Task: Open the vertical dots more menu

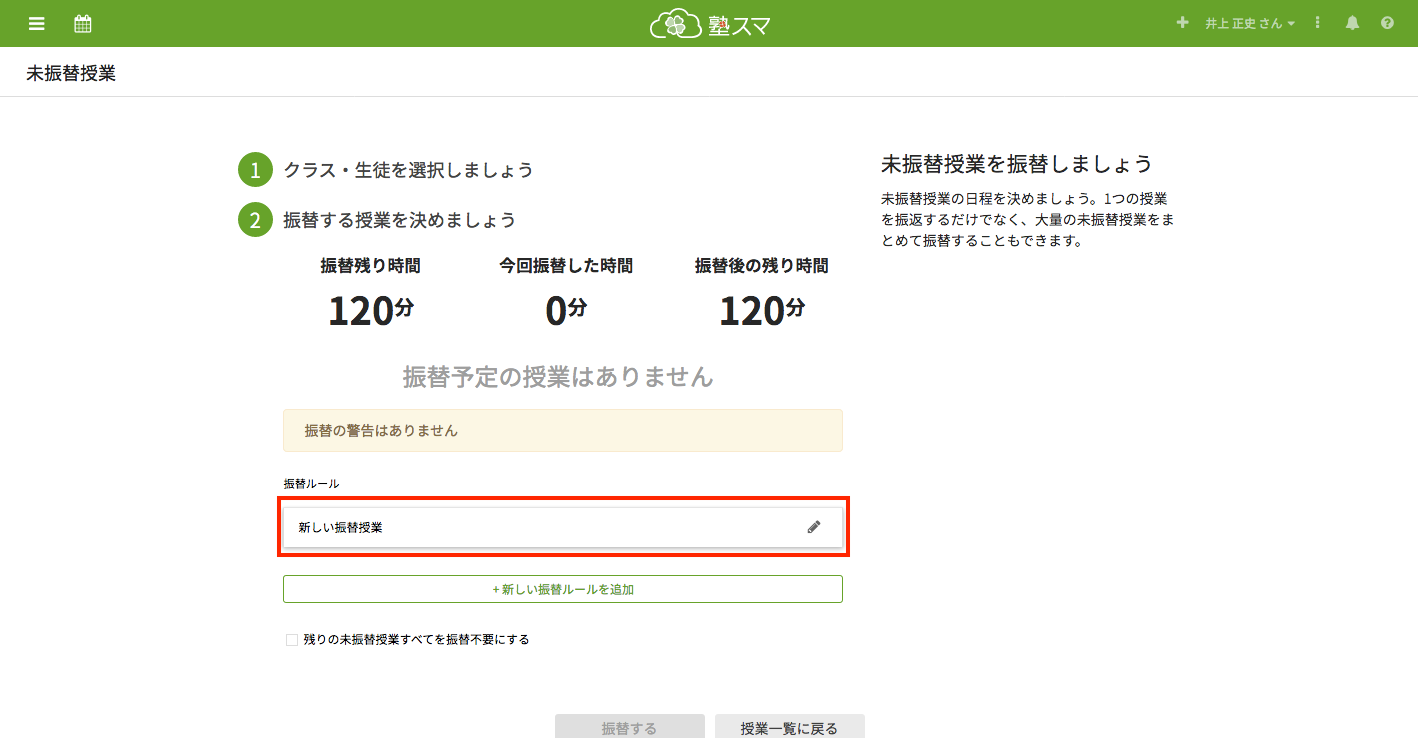Action: coord(1318,23)
